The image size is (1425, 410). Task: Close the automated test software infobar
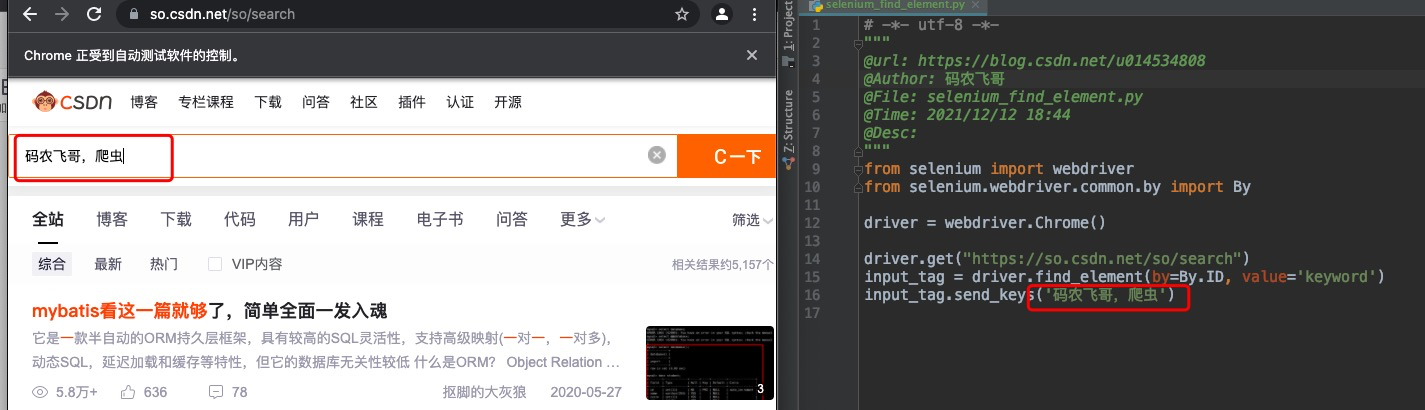[x=751, y=55]
